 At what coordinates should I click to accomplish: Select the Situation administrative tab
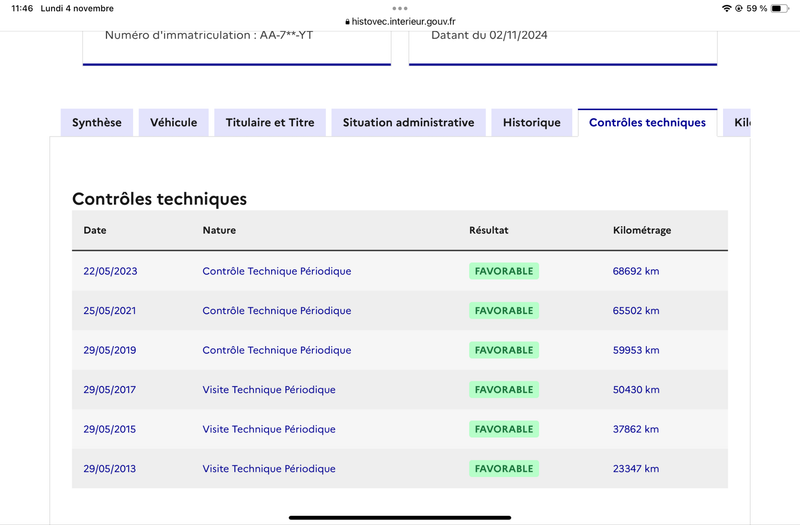408,122
